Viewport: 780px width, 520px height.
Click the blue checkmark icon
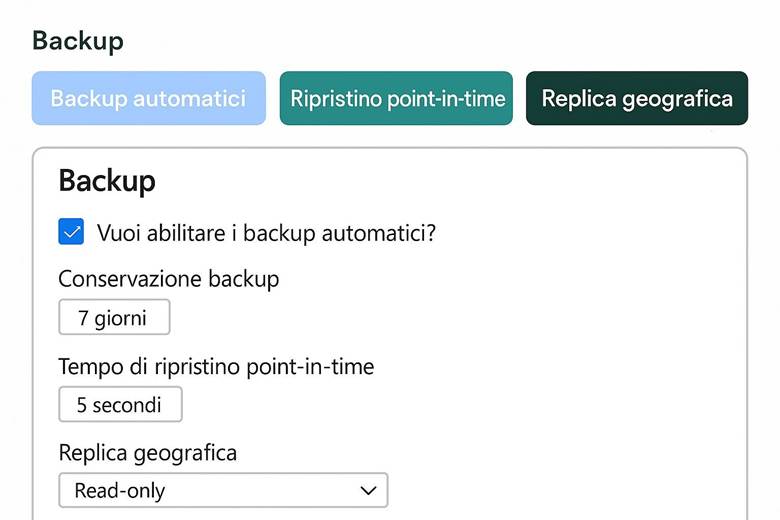click(x=71, y=233)
